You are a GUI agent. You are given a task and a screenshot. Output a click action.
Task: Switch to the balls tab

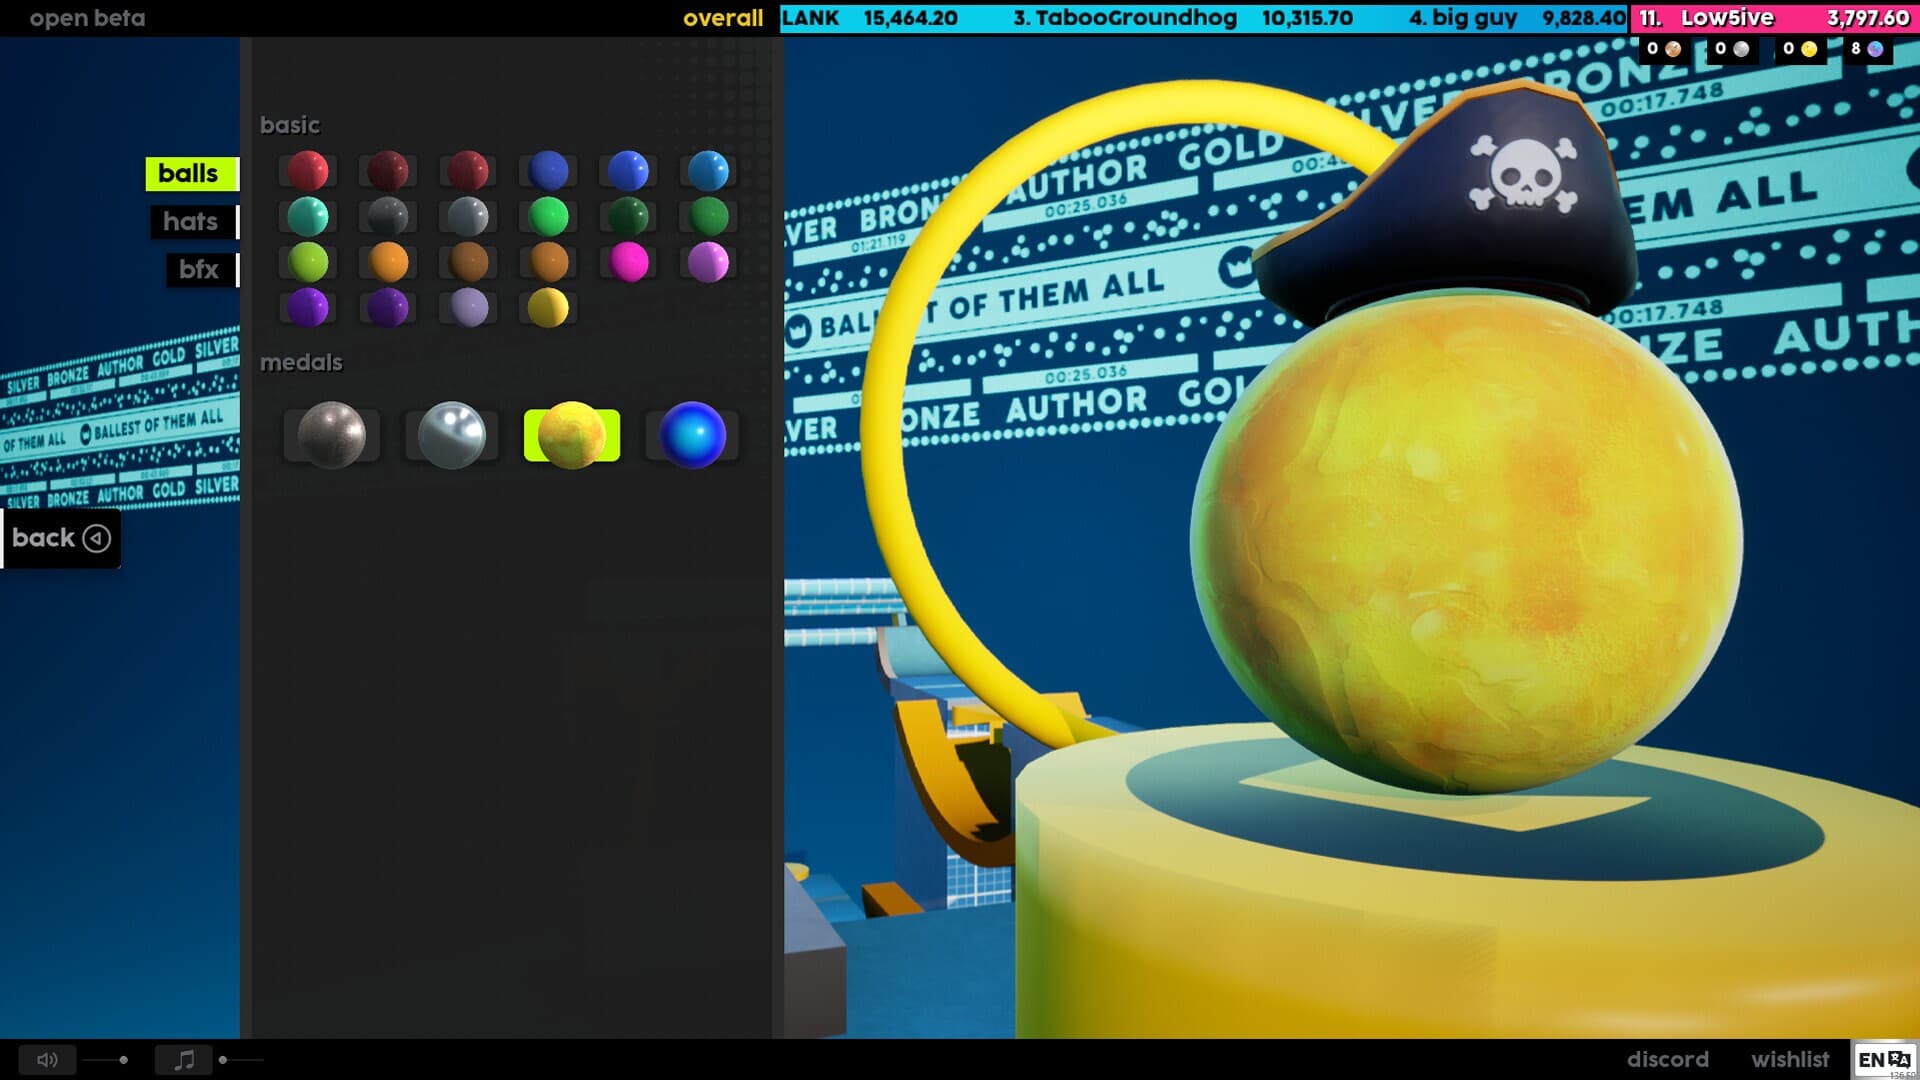(x=188, y=173)
